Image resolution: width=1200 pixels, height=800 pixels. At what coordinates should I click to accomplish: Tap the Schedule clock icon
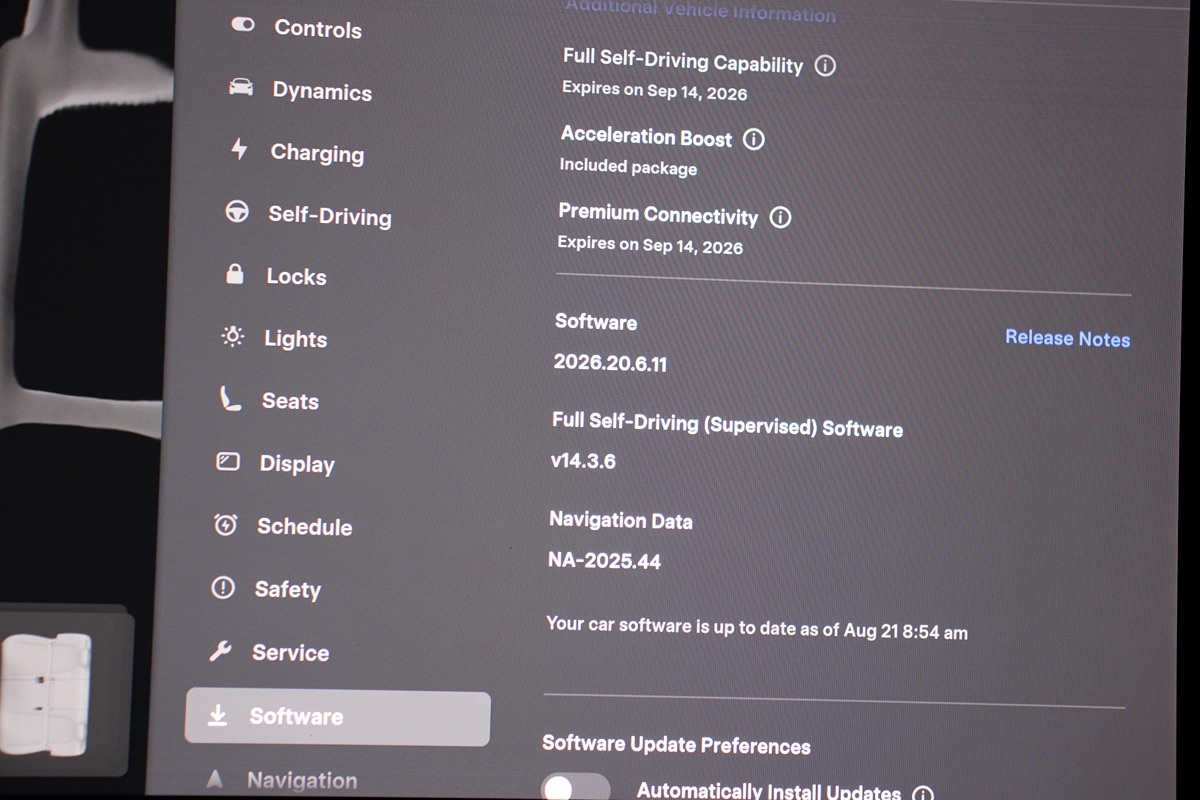click(226, 525)
